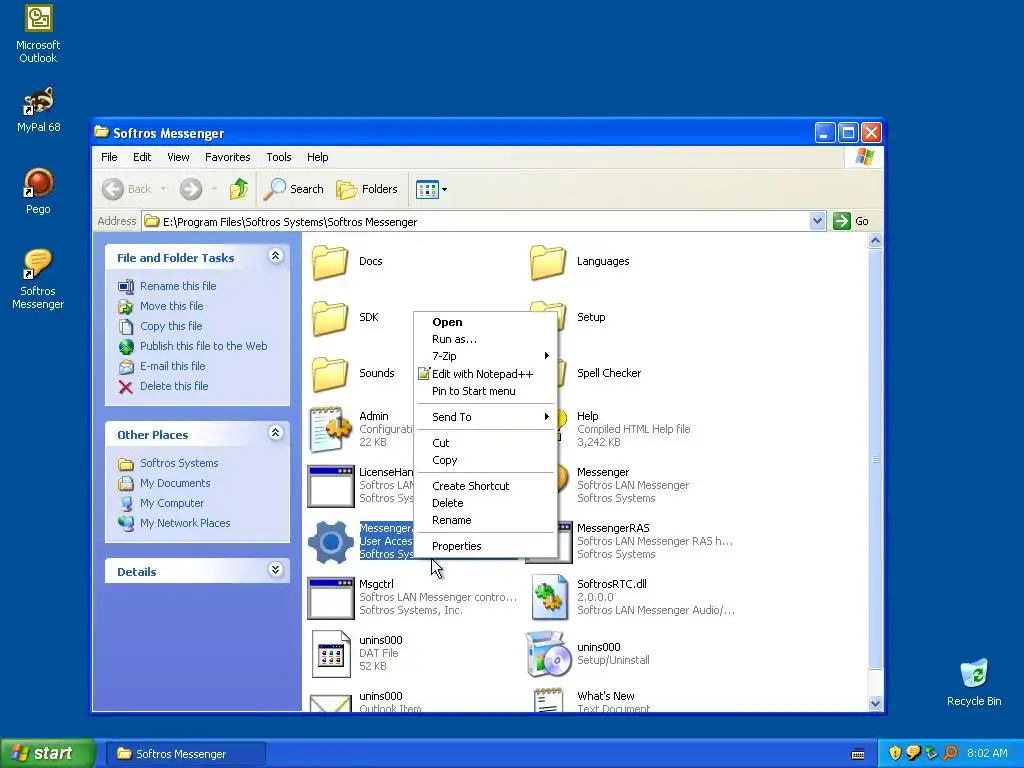Choose Copy from context menu
Image resolution: width=1024 pixels, height=768 pixels.
[x=485, y=460]
